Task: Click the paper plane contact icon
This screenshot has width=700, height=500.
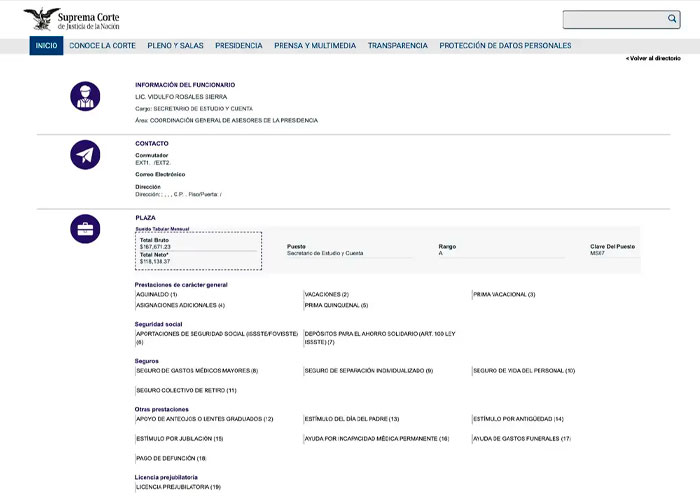Action: point(85,155)
